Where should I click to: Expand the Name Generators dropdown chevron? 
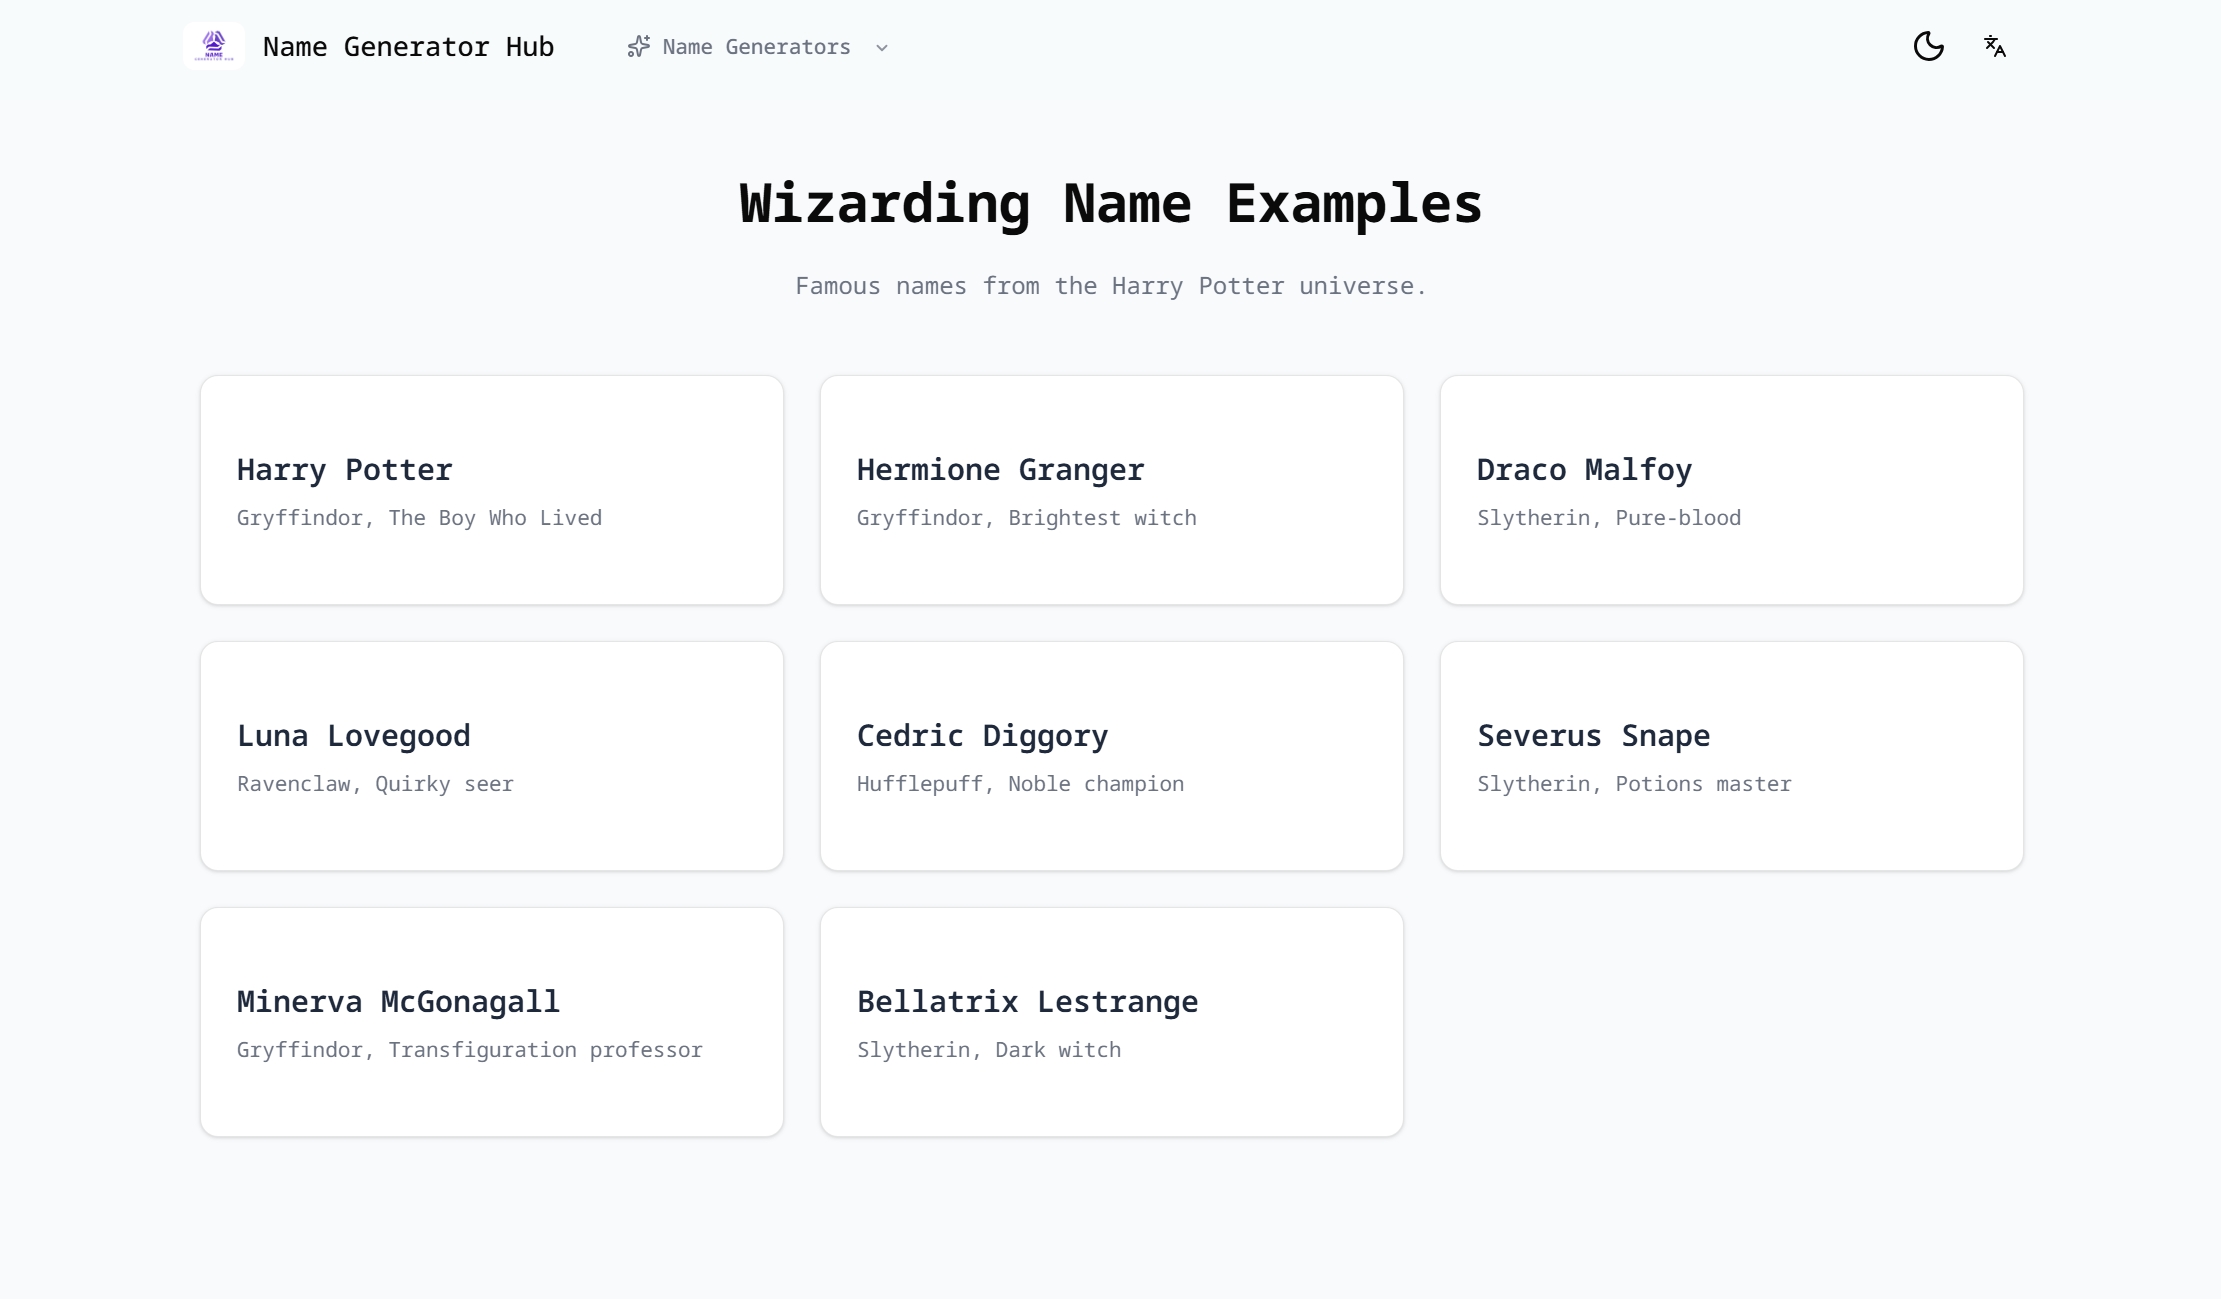pyautogui.click(x=881, y=48)
